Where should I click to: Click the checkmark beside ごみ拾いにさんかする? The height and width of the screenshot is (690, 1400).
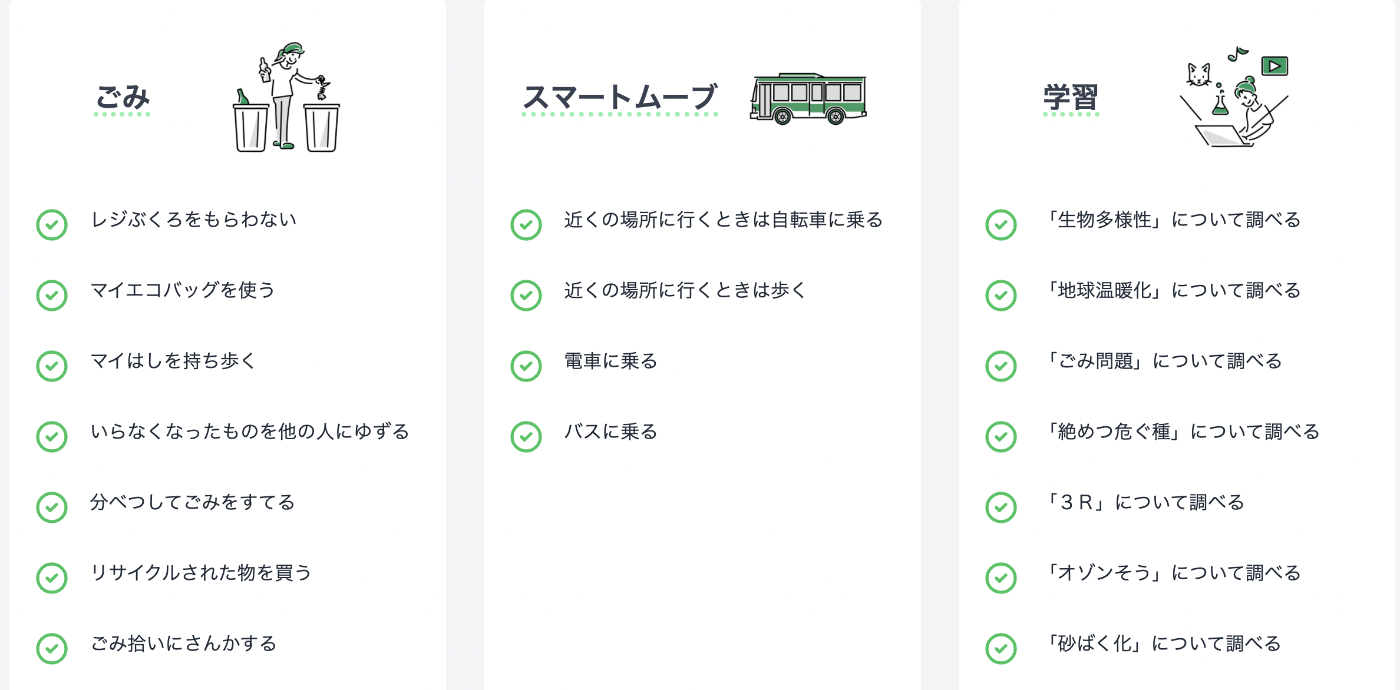[51, 649]
